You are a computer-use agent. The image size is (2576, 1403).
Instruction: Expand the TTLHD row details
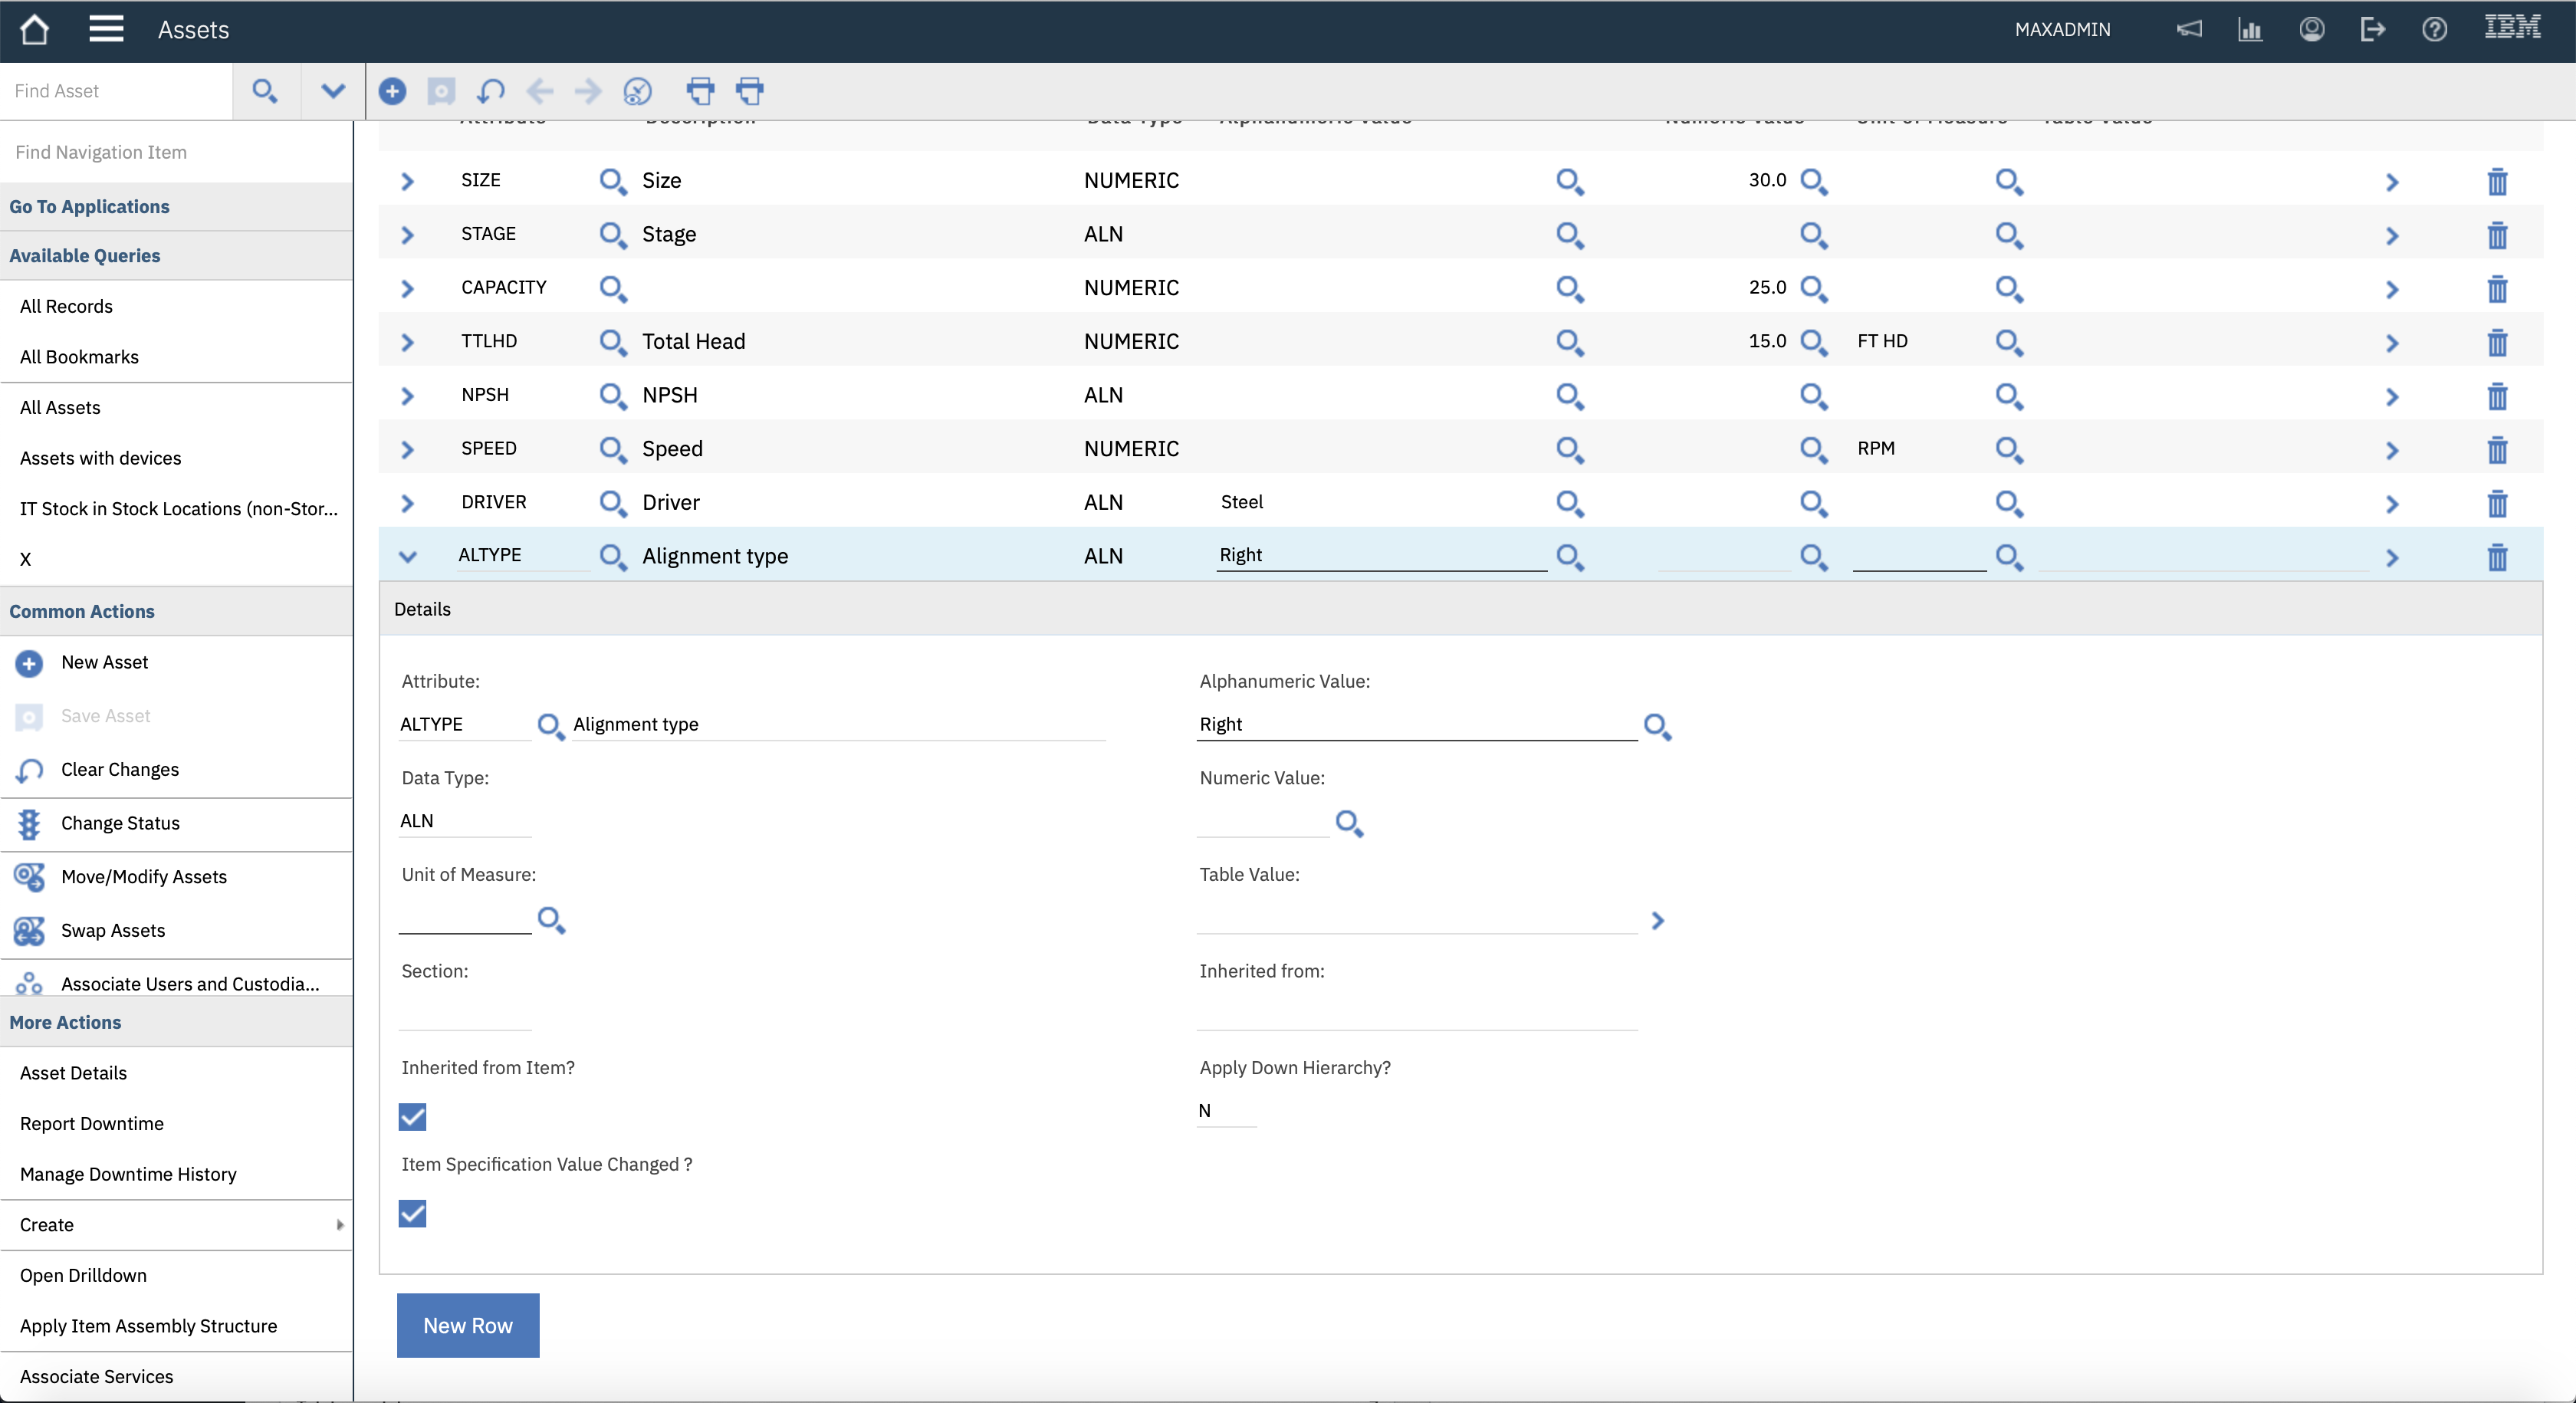(x=407, y=342)
